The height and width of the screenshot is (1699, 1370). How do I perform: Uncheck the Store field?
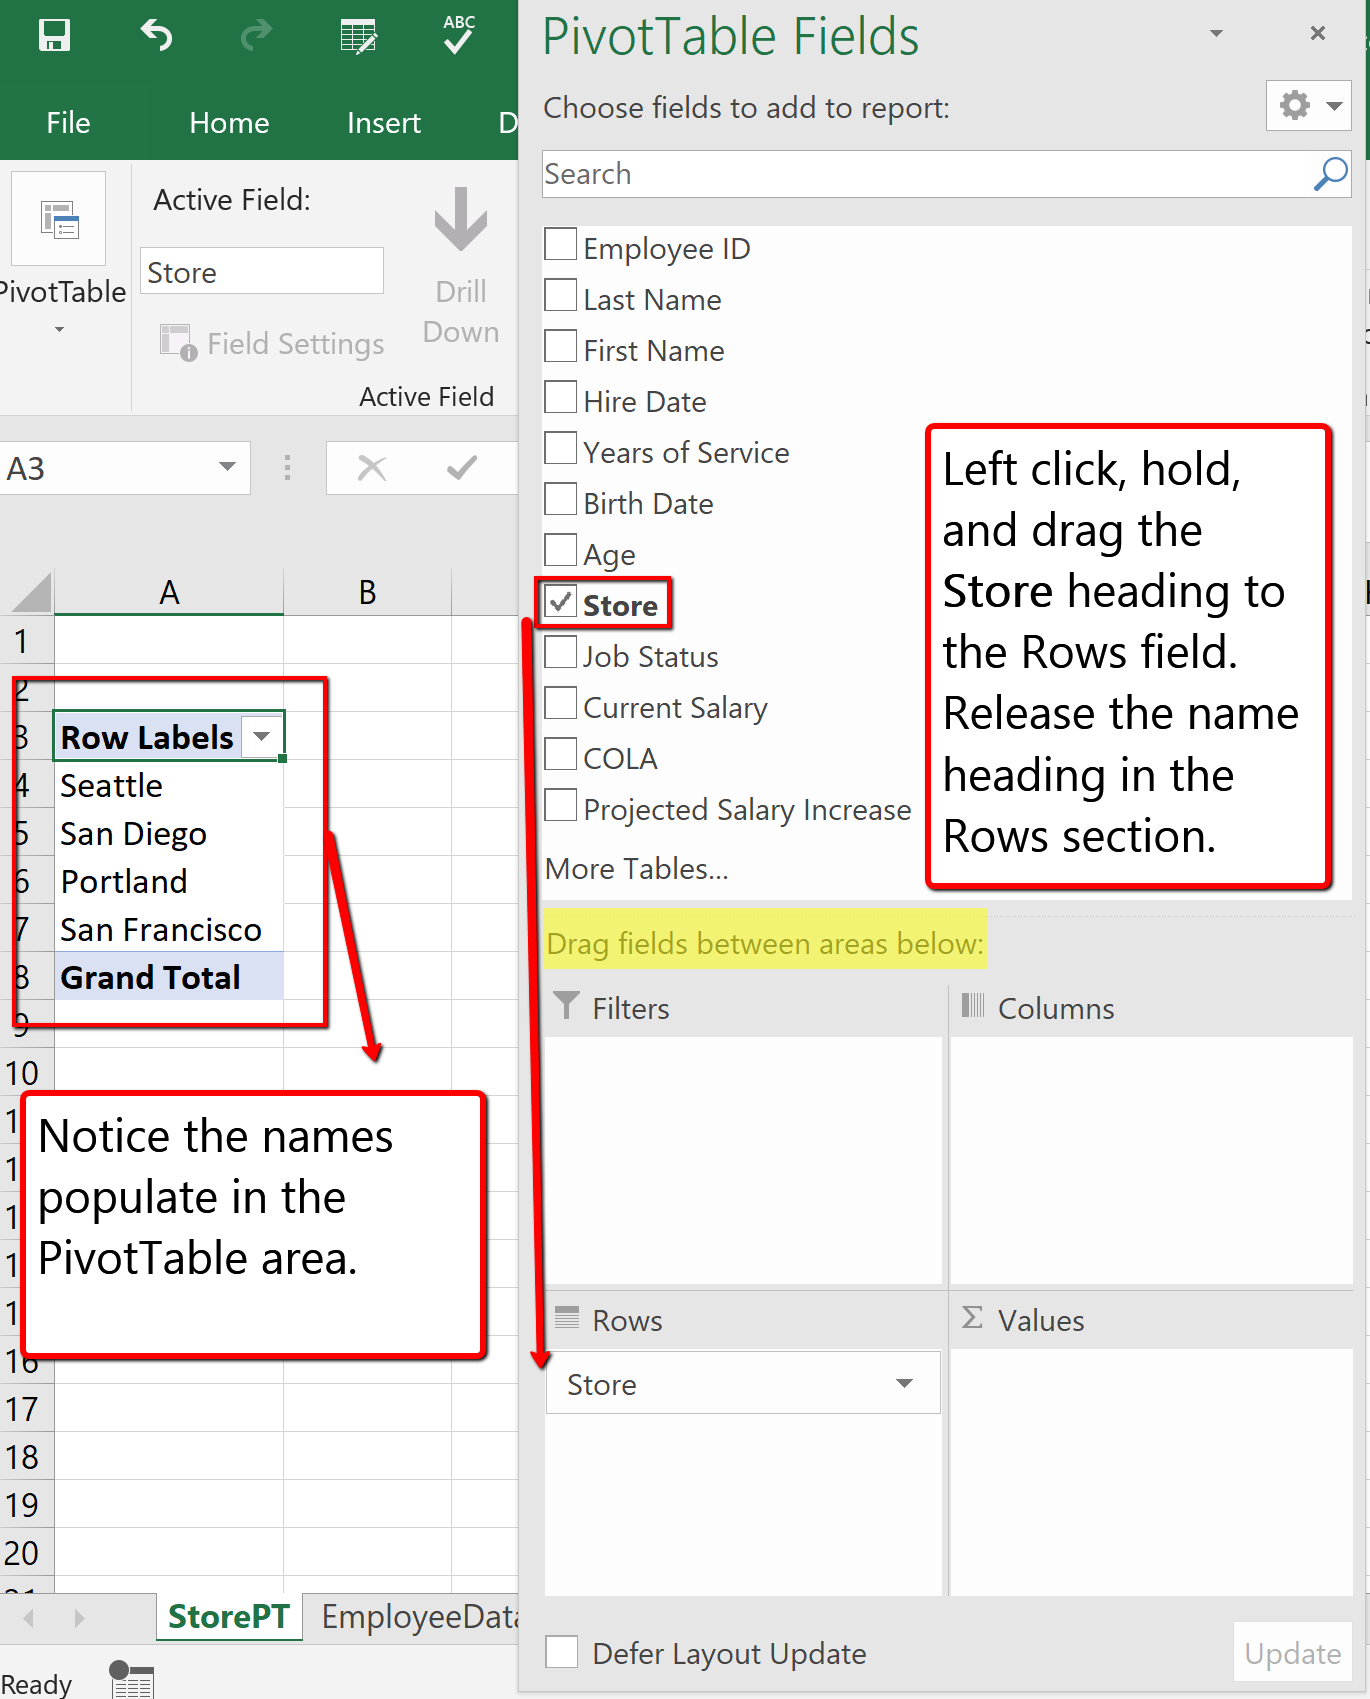561,601
